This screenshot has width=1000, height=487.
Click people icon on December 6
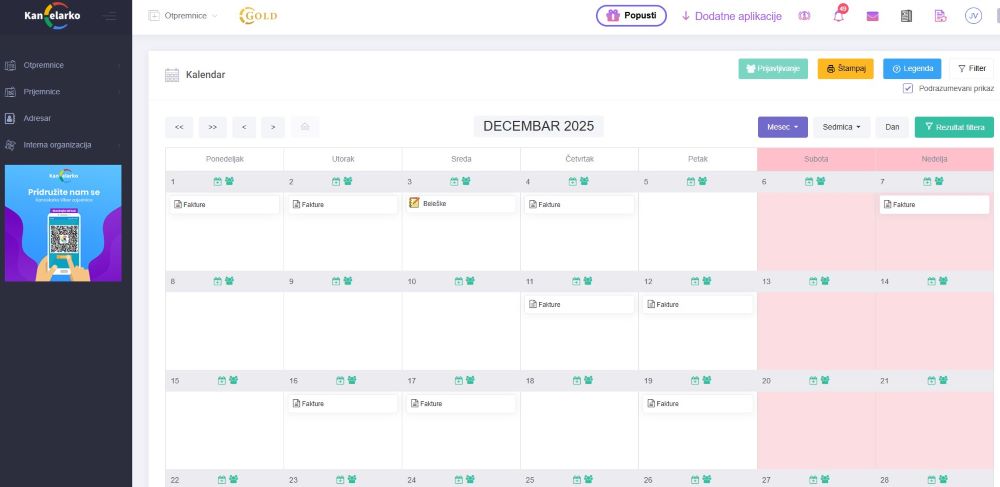click(x=821, y=182)
